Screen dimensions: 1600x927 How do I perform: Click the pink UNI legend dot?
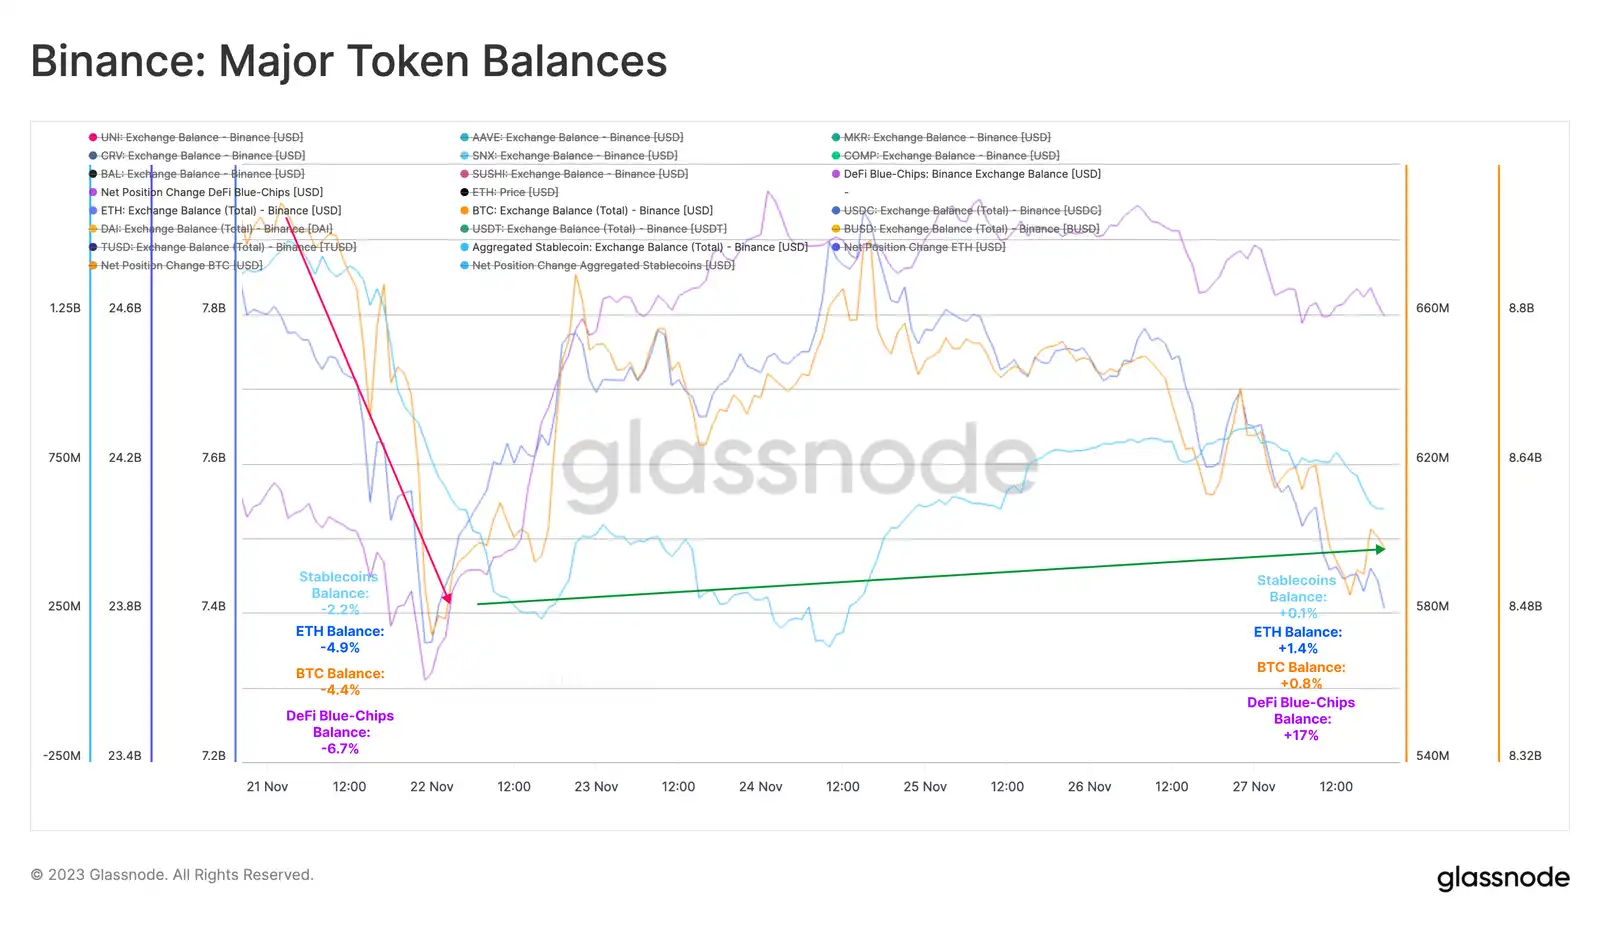93,137
